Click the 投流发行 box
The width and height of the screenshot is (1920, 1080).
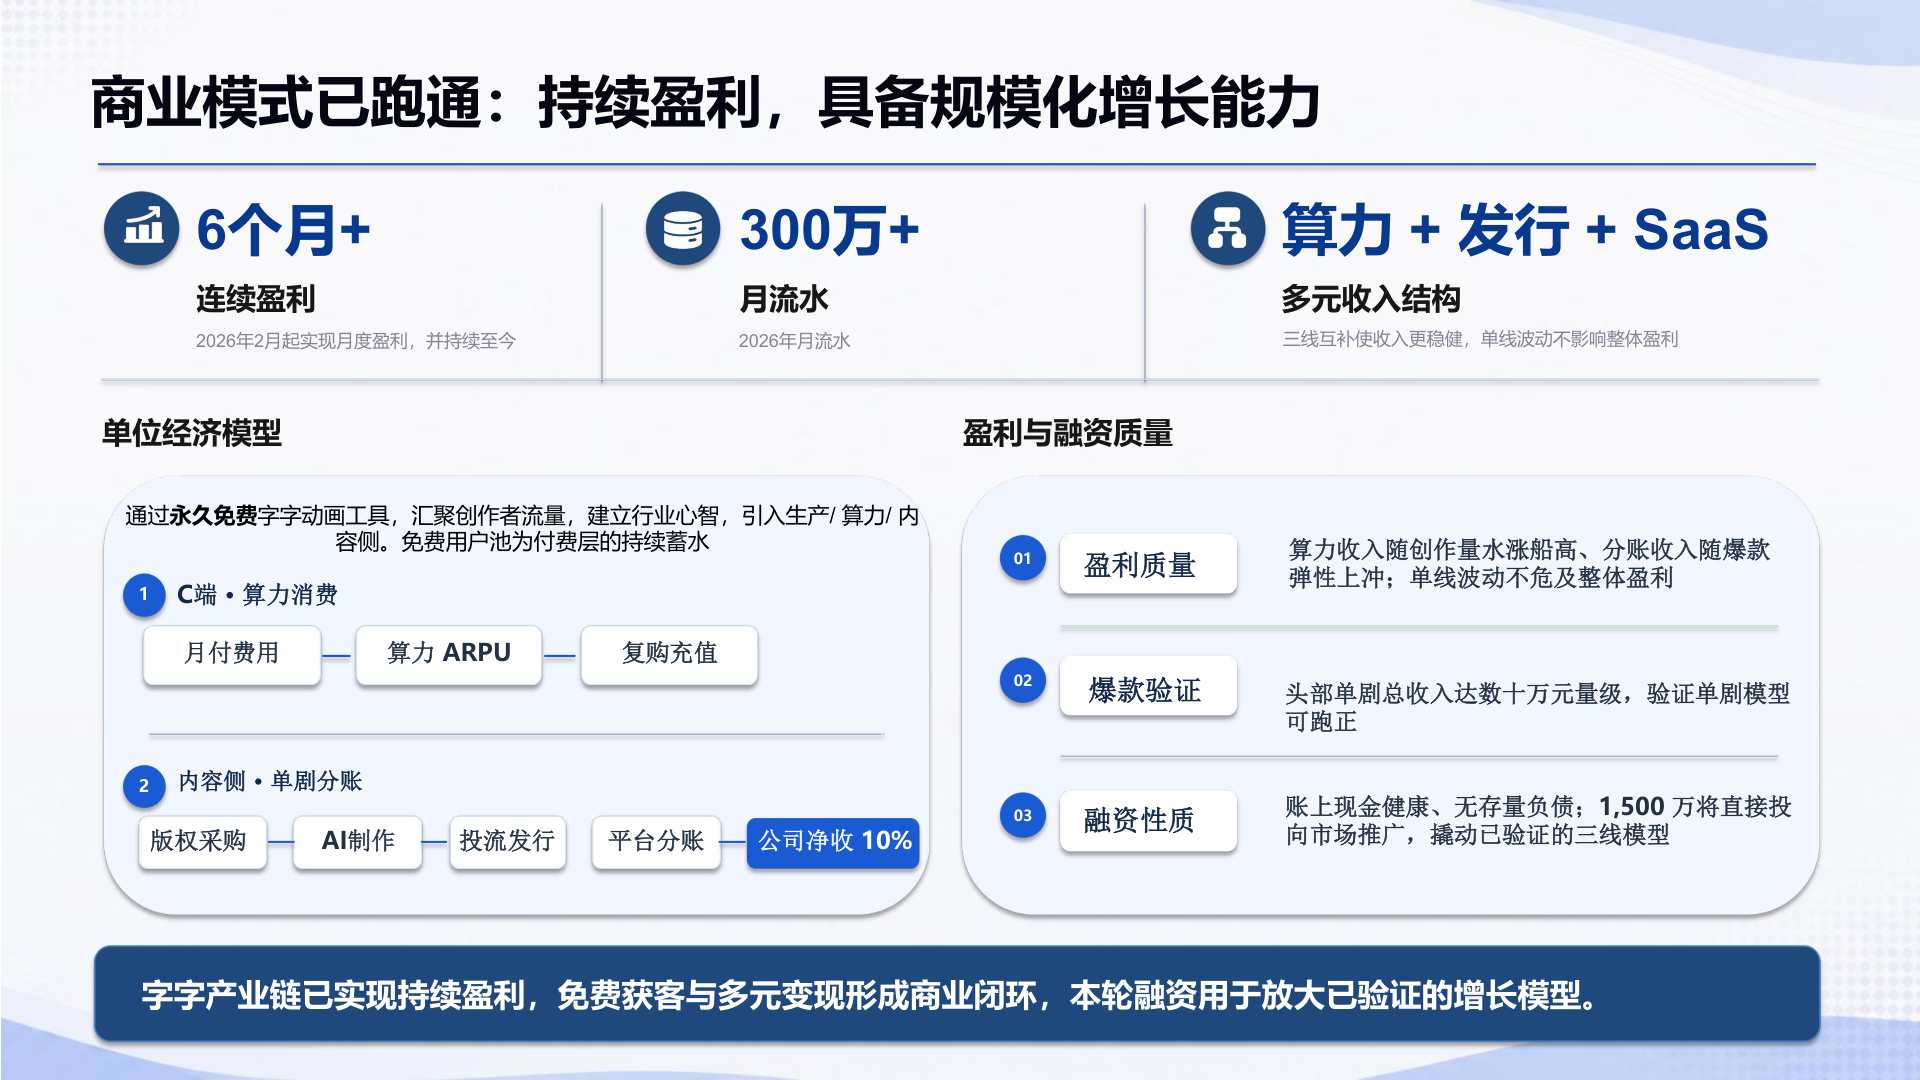pyautogui.click(x=508, y=842)
